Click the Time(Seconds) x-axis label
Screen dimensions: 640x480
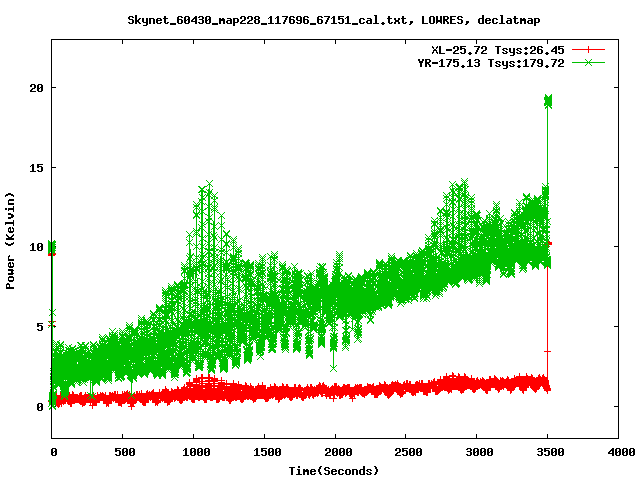[333, 471]
